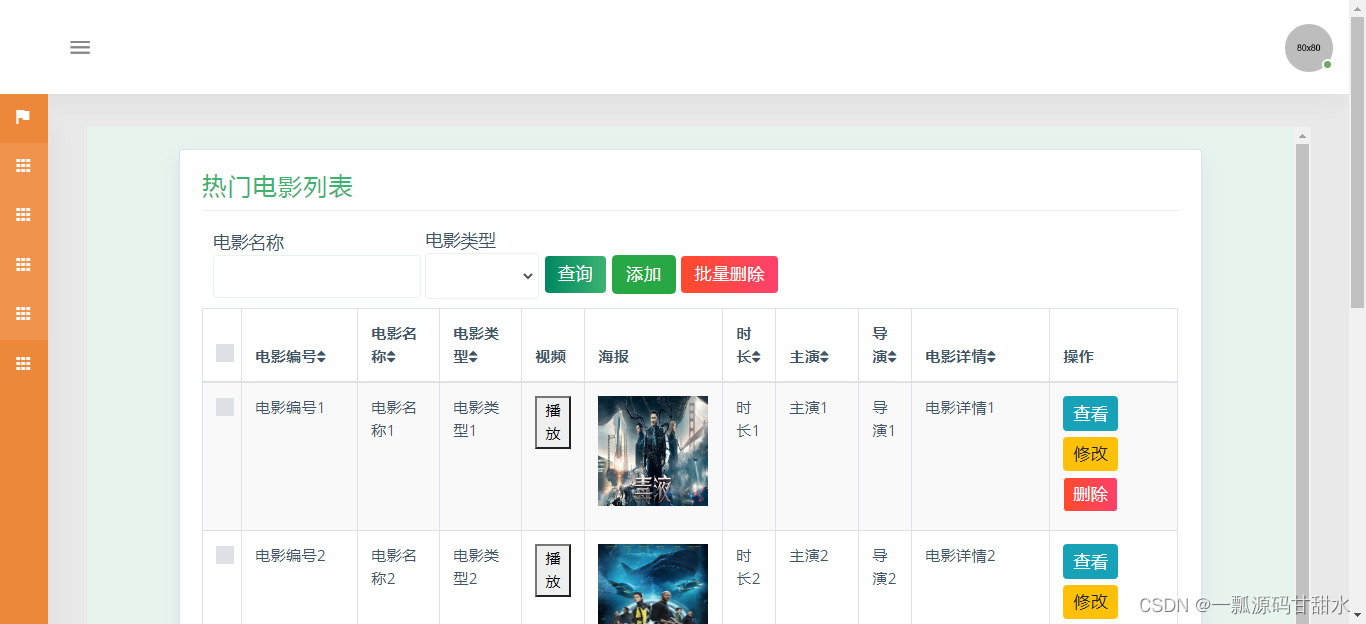
Task: Select the 热门电影列表 heading
Action: tap(277, 186)
